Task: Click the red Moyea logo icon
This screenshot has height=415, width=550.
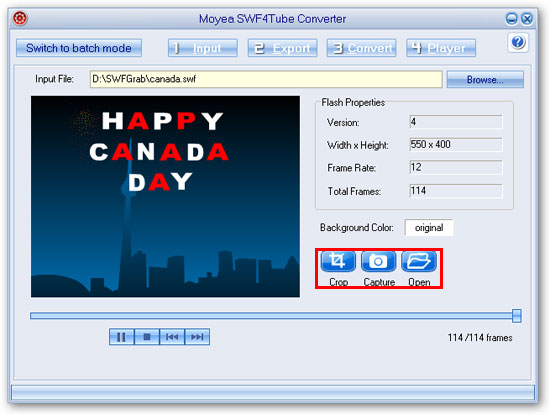Action: [x=20, y=18]
